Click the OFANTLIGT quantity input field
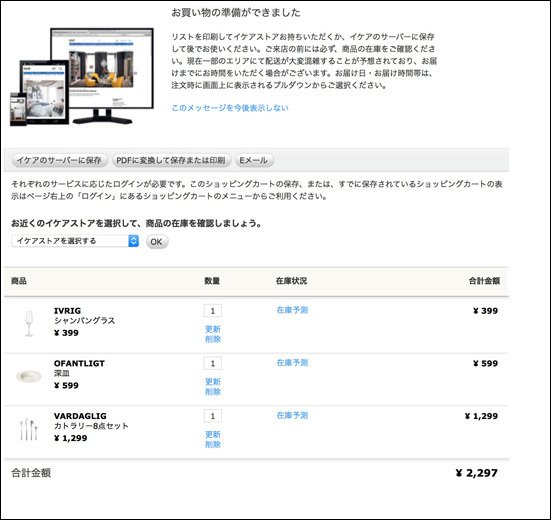Screen dimensions: 551x520 click(x=213, y=363)
